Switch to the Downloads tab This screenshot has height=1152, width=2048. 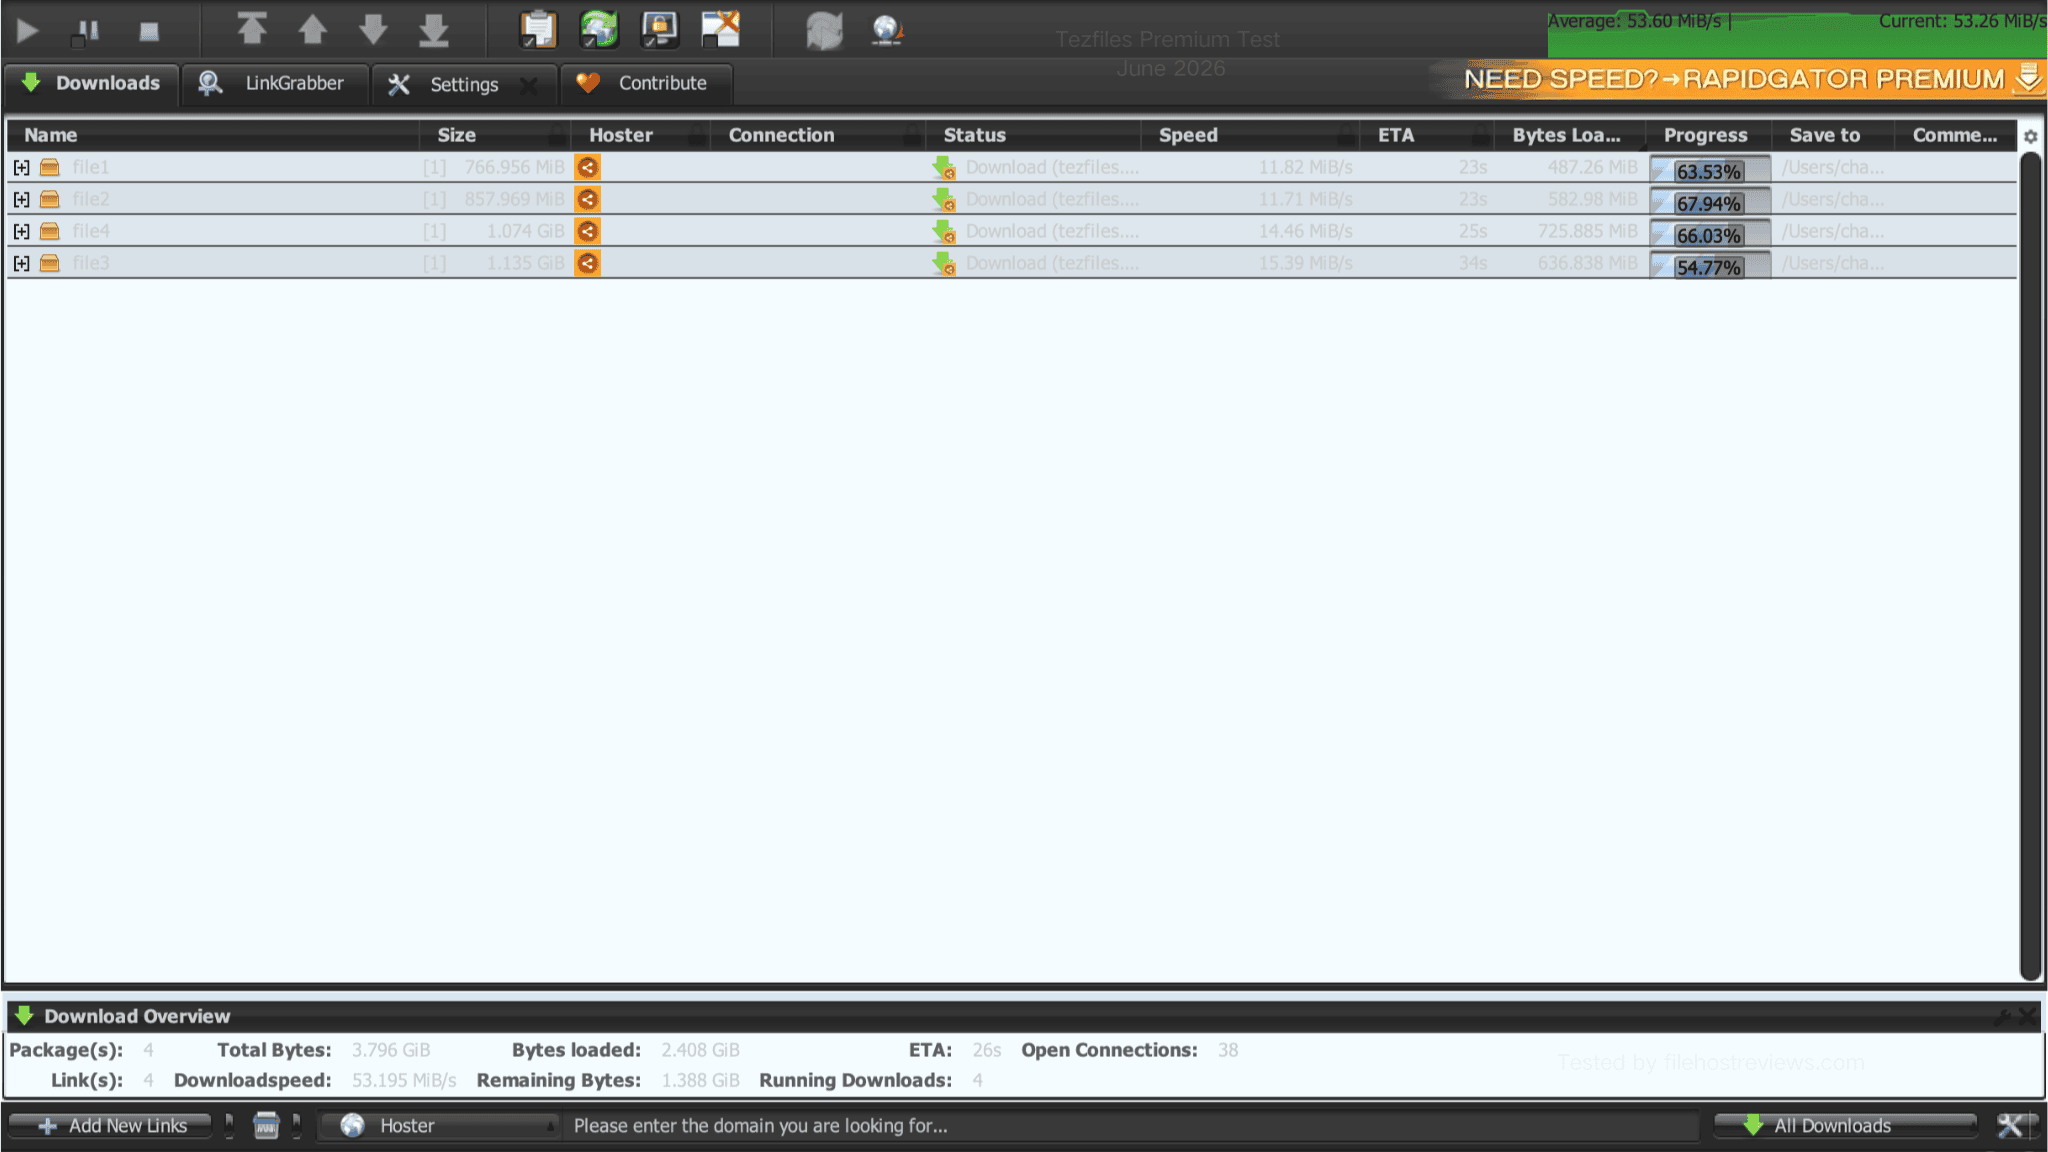pyautogui.click(x=92, y=83)
